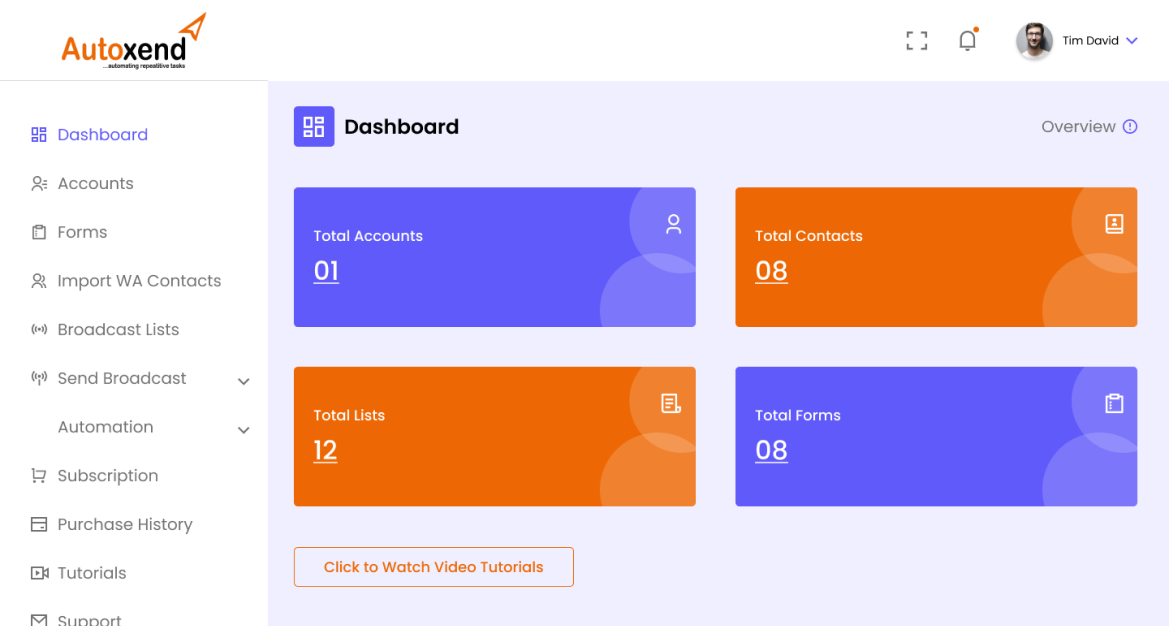
Task: Open Purchase History from sidebar
Action: [x=124, y=524]
